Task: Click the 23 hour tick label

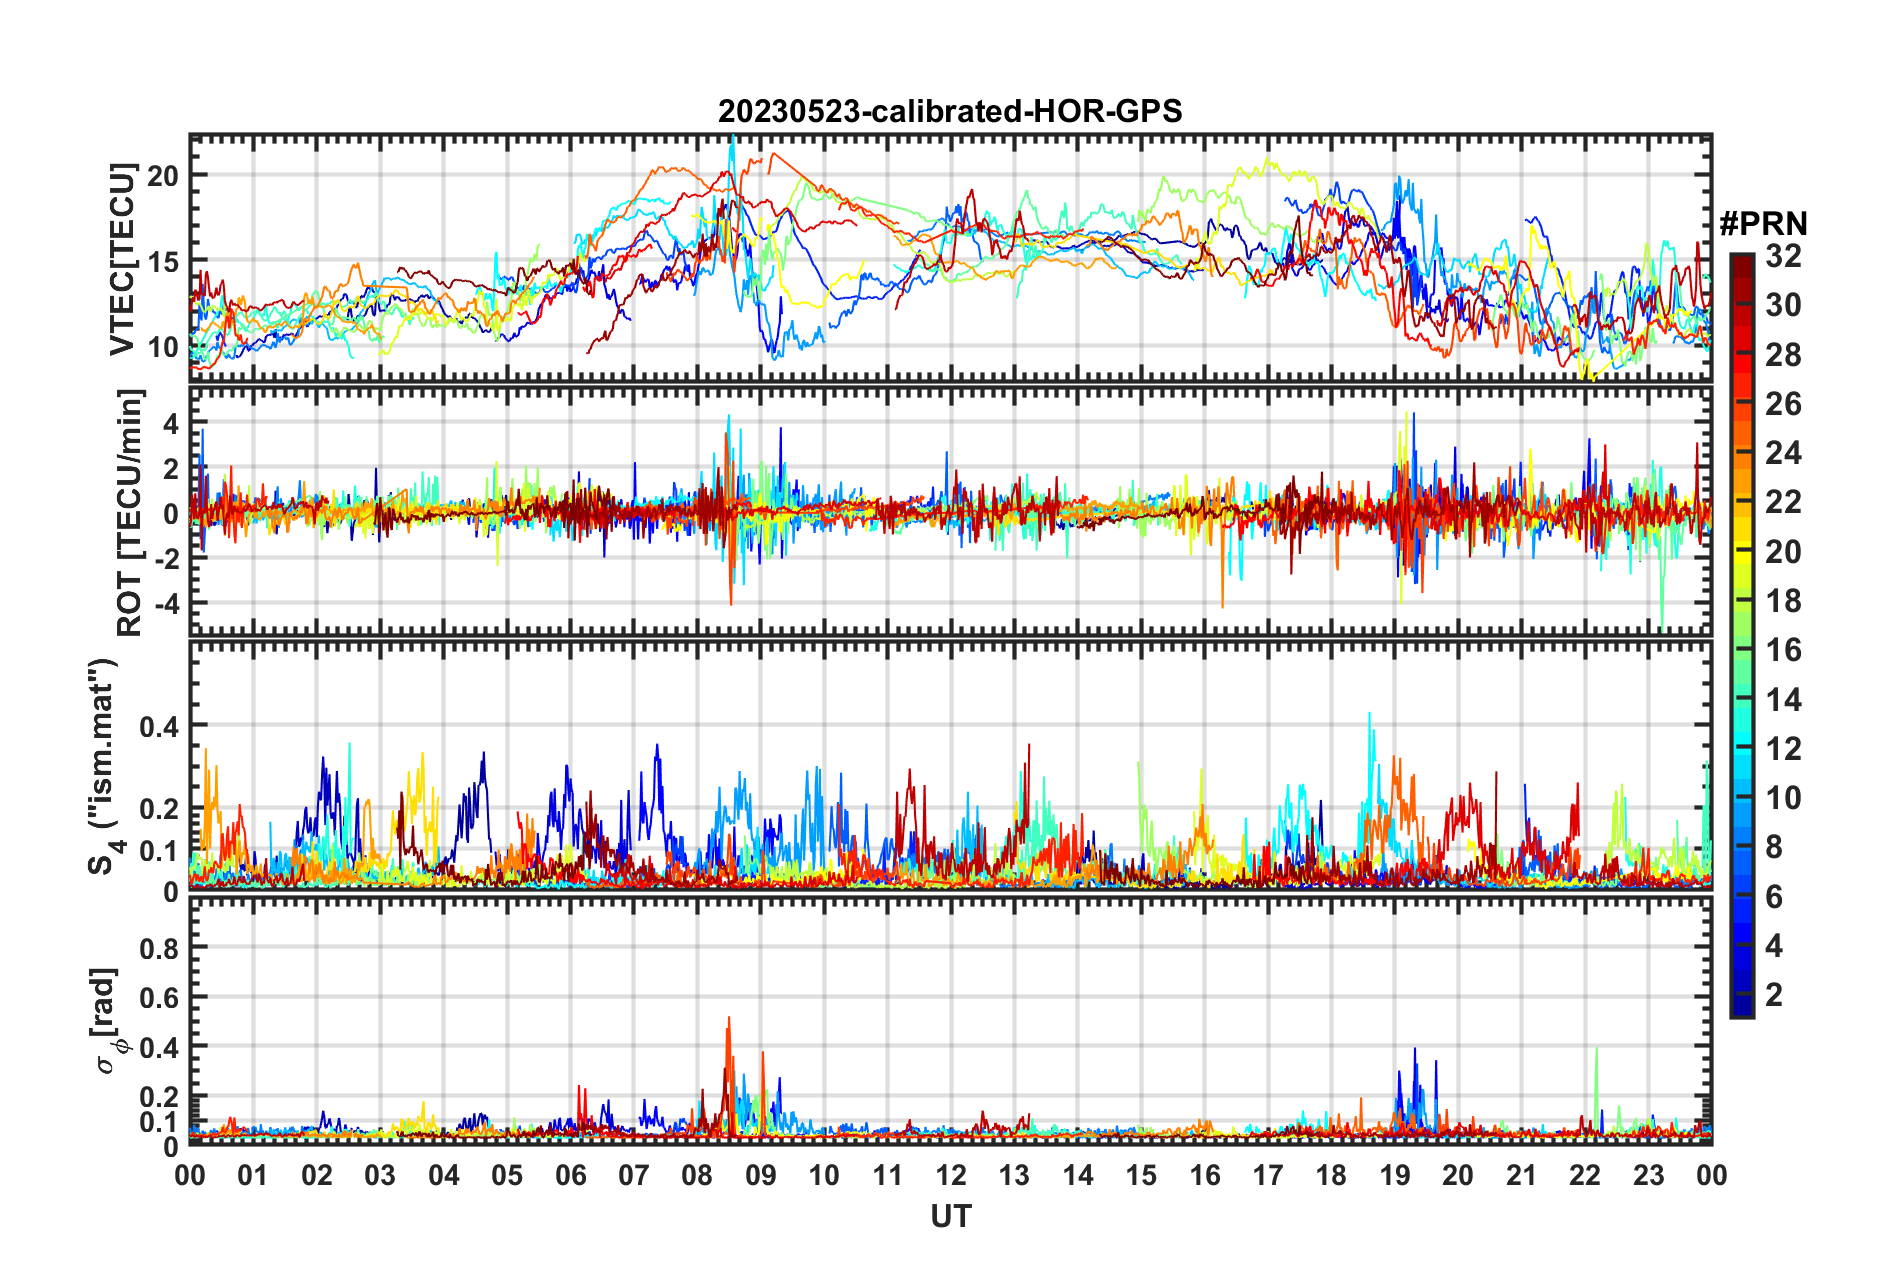Action: click(x=1648, y=1175)
